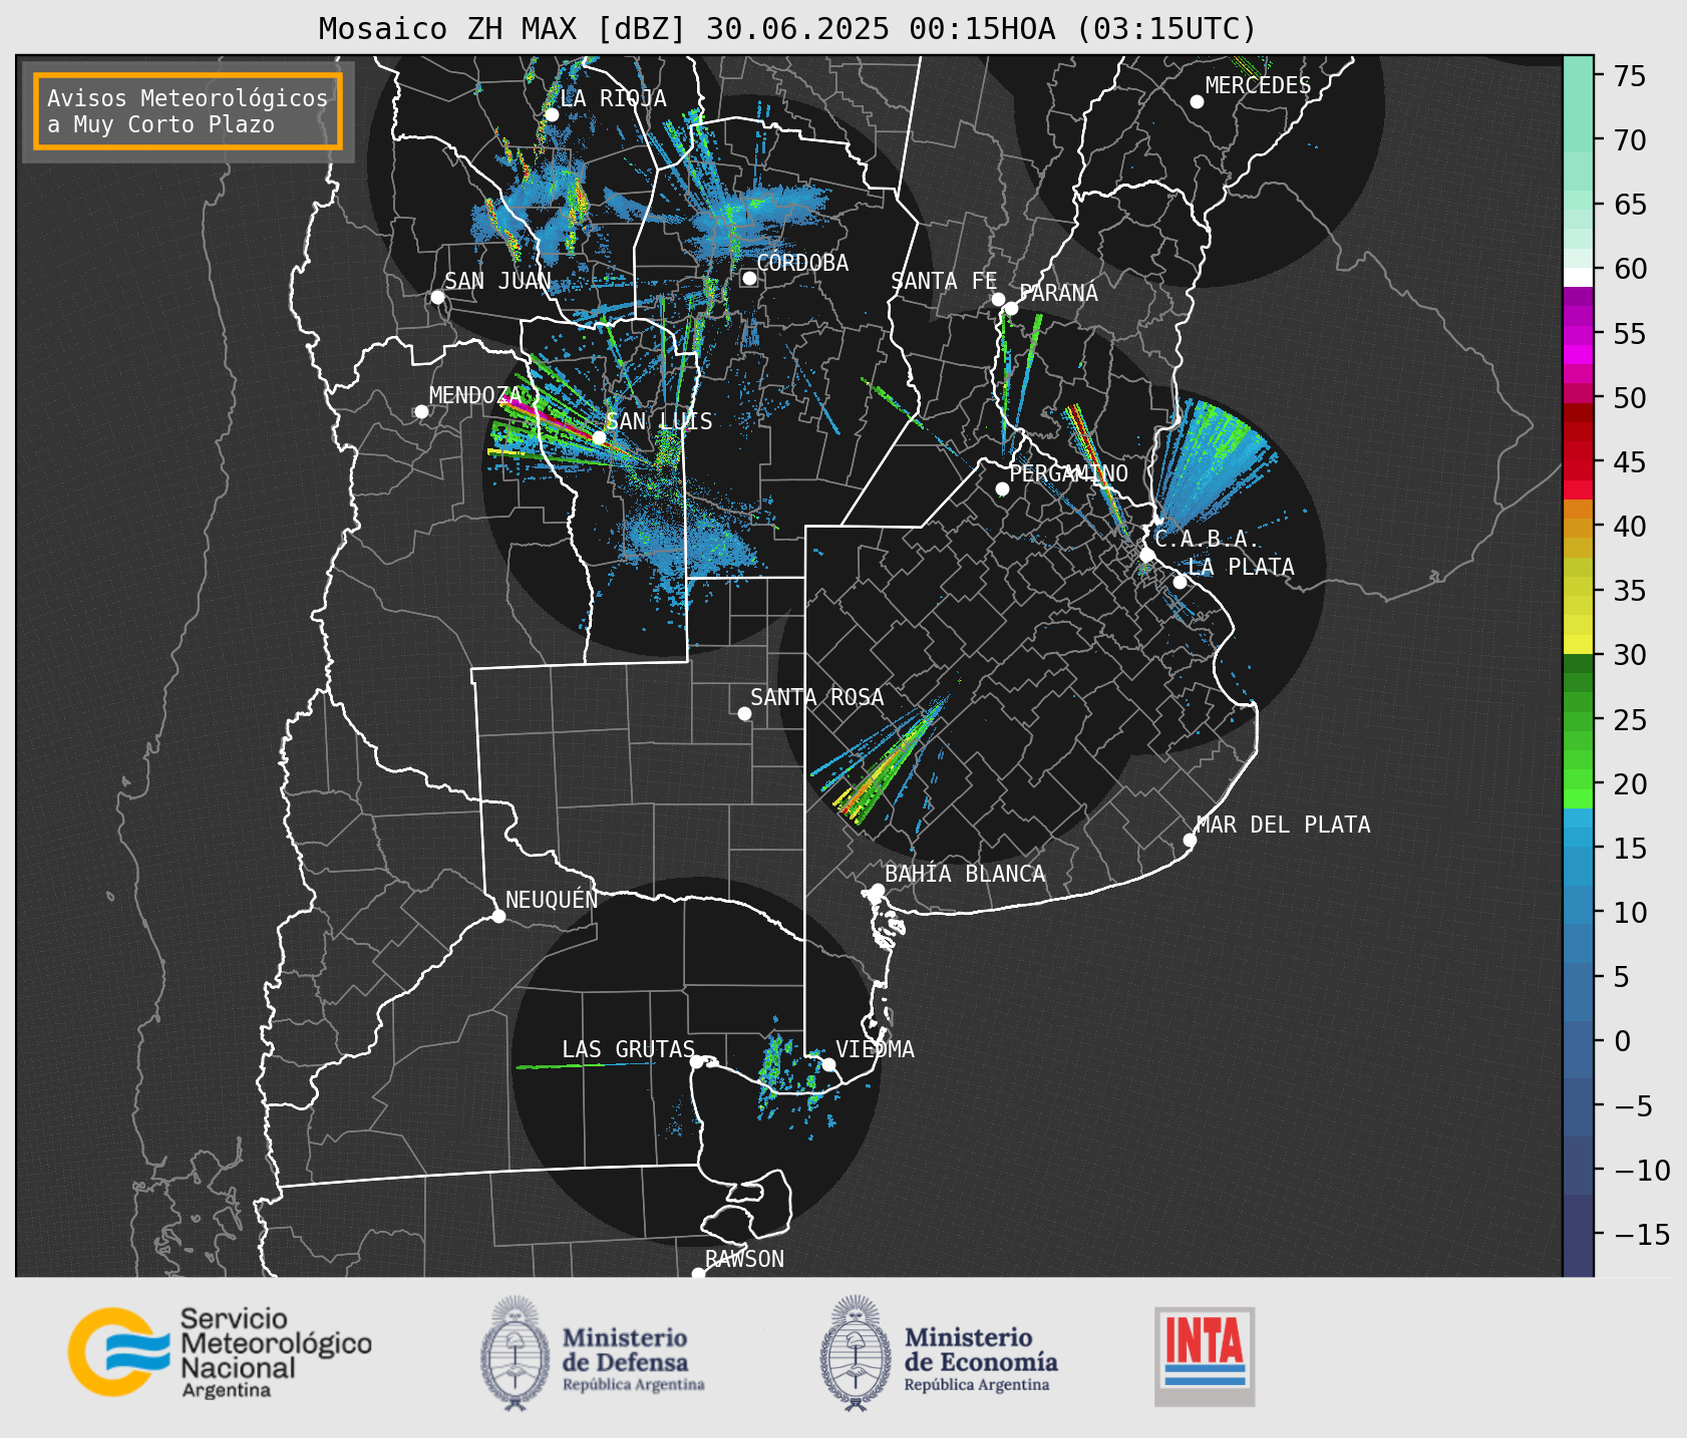
Task: Click the Ministerio de Economía emblem
Action: click(x=854, y=1353)
